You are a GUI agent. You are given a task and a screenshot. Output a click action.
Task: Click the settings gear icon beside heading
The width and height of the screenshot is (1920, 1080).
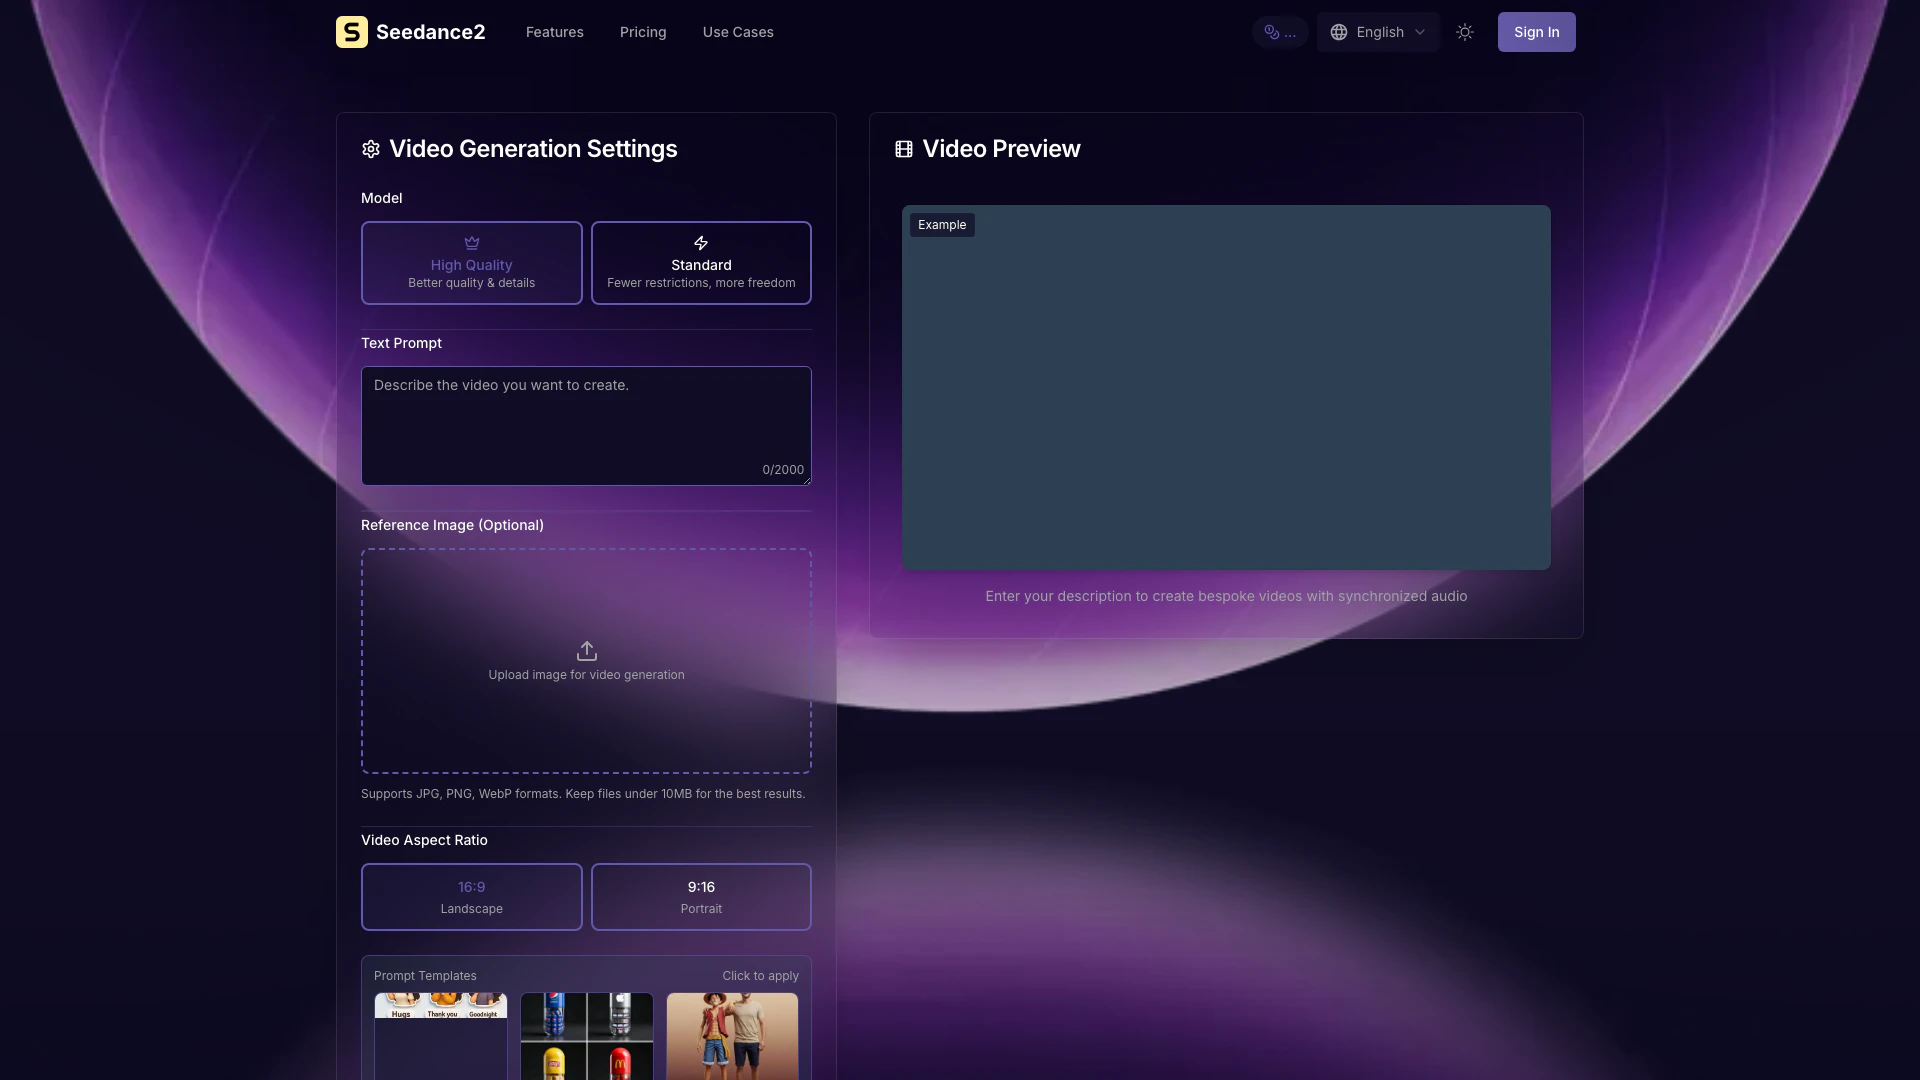(371, 149)
